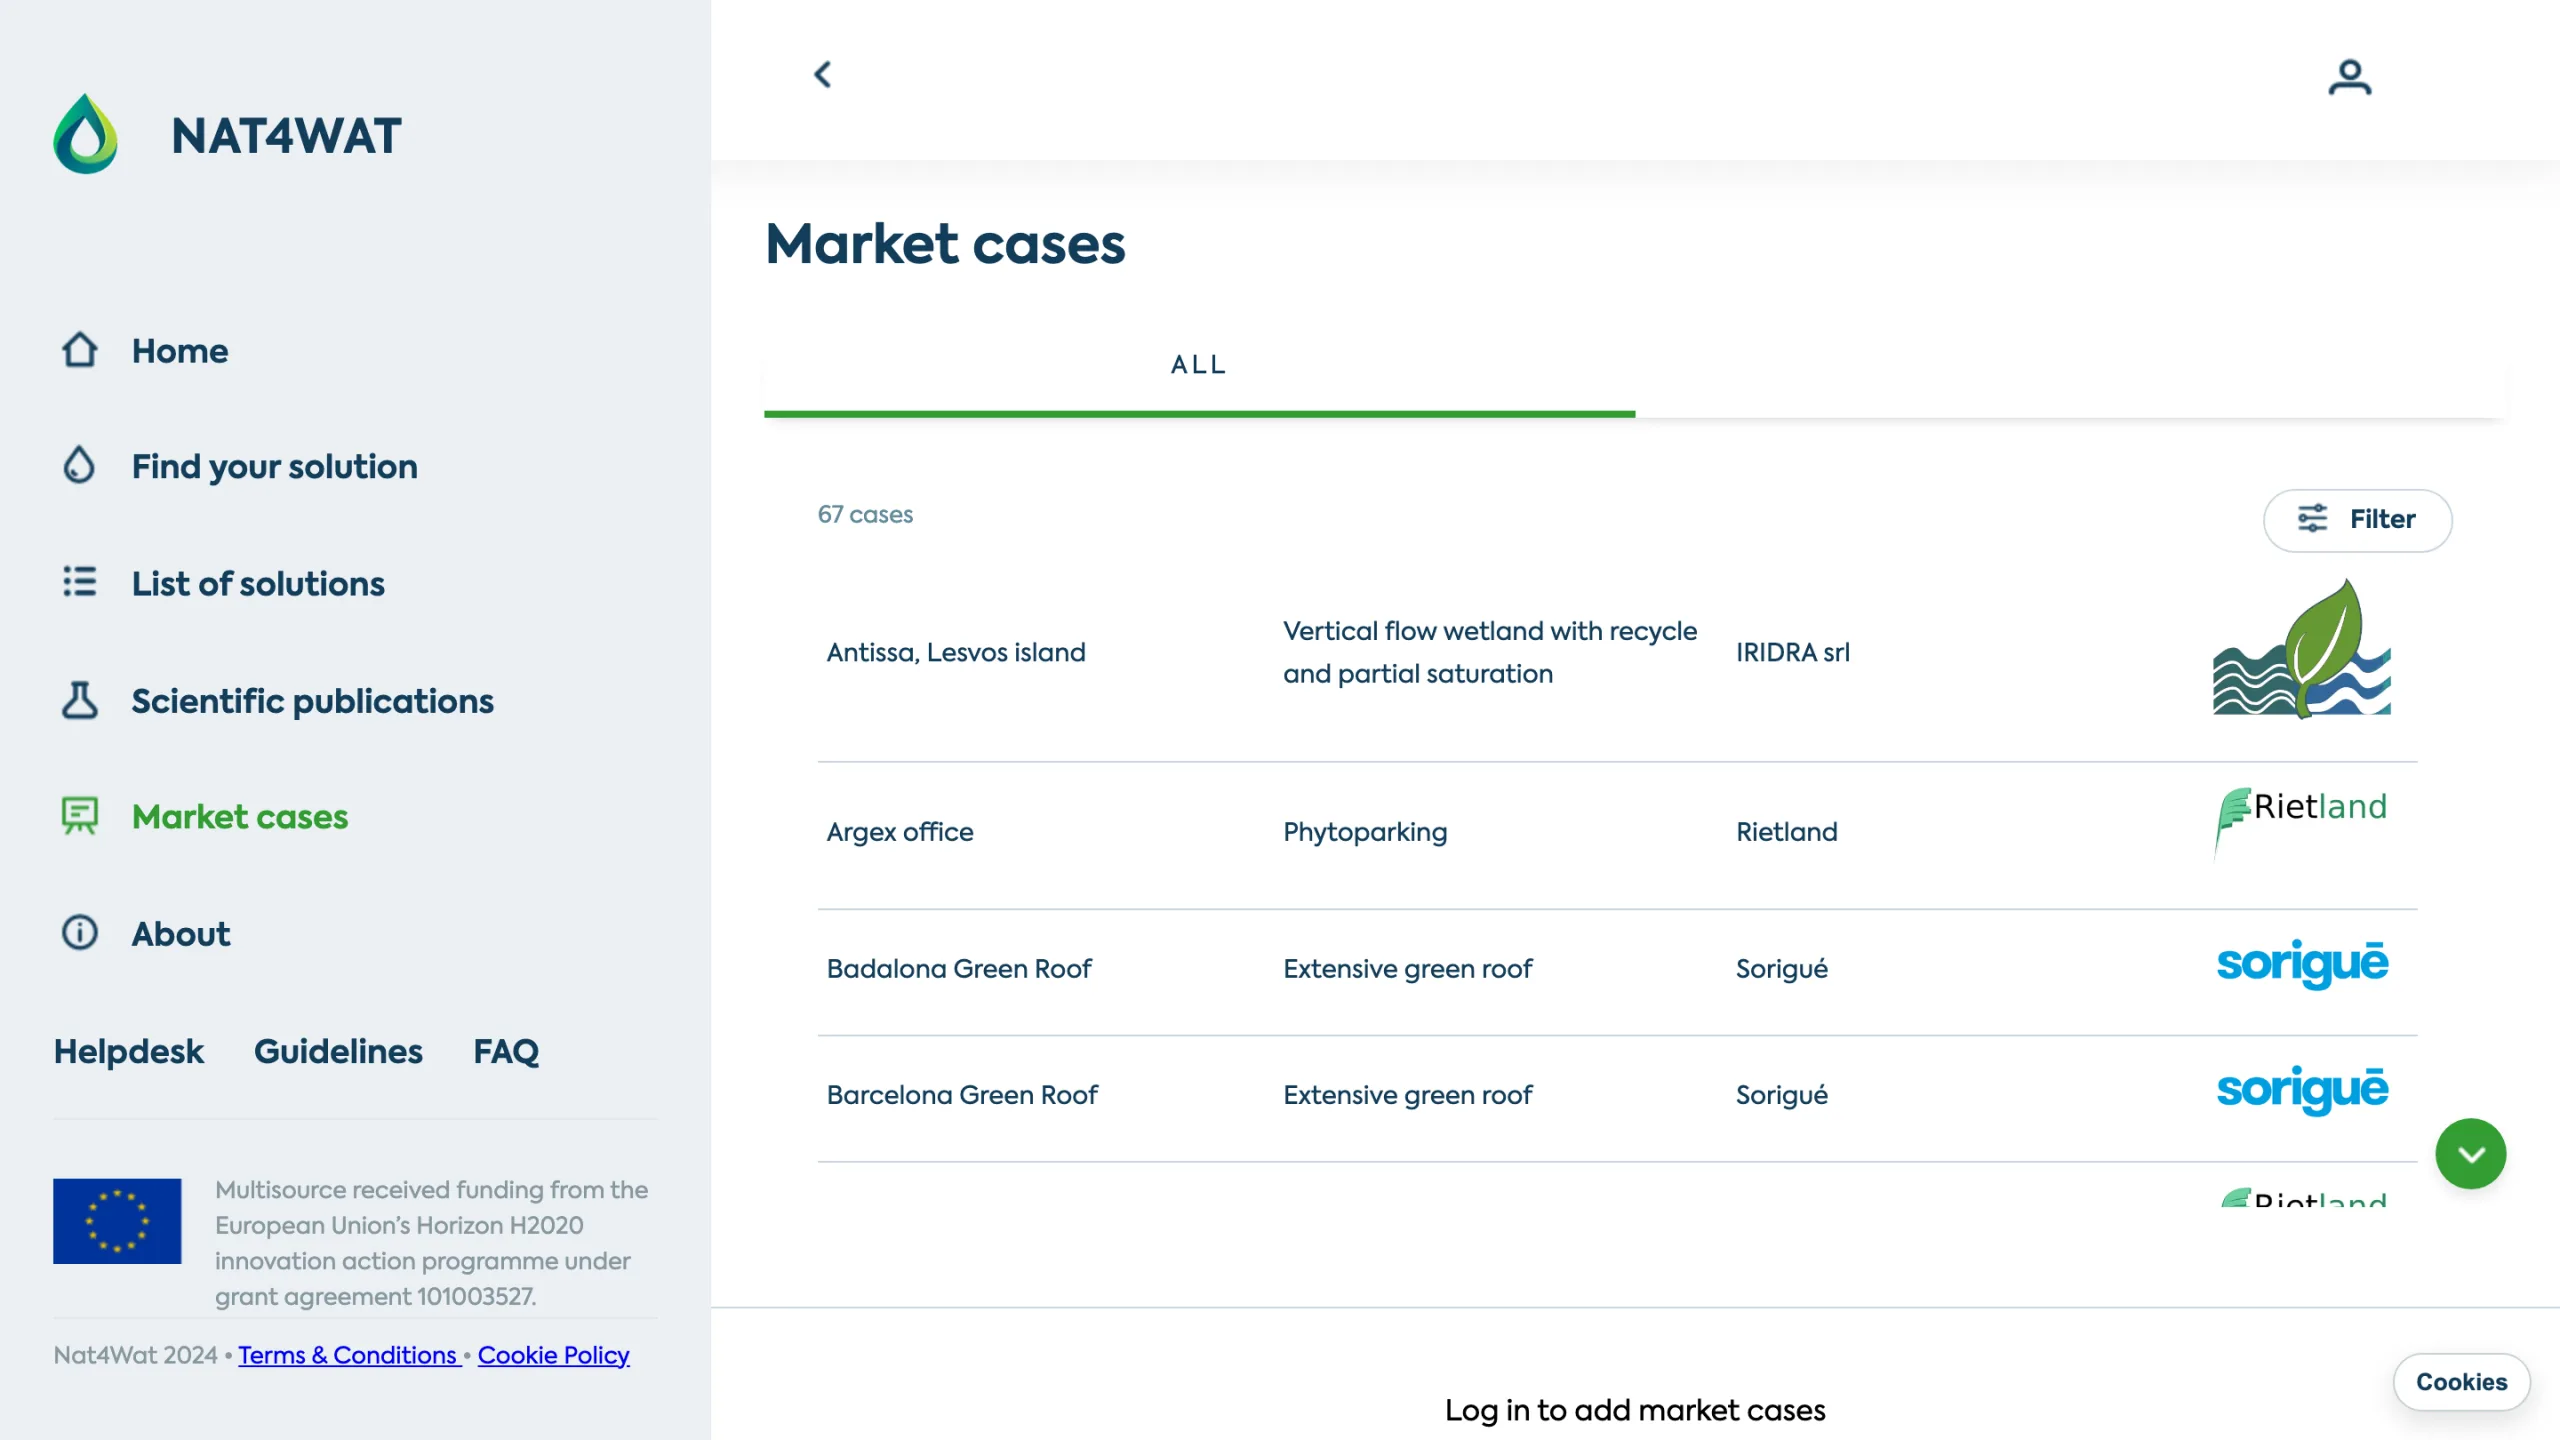Click the Cookies button
Image resolution: width=2560 pixels, height=1440 pixels.
[x=2461, y=1382]
